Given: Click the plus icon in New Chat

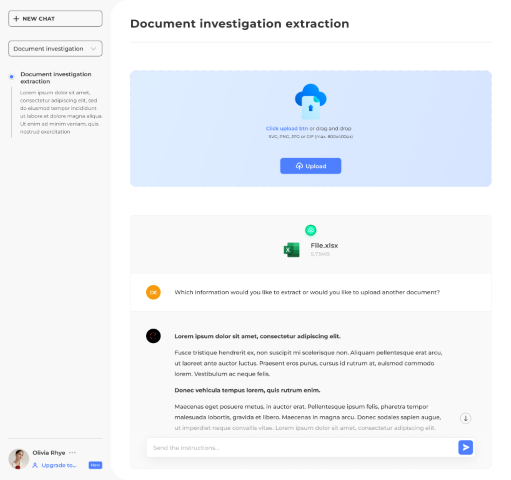Looking at the screenshot, I should pyautogui.click(x=16, y=19).
